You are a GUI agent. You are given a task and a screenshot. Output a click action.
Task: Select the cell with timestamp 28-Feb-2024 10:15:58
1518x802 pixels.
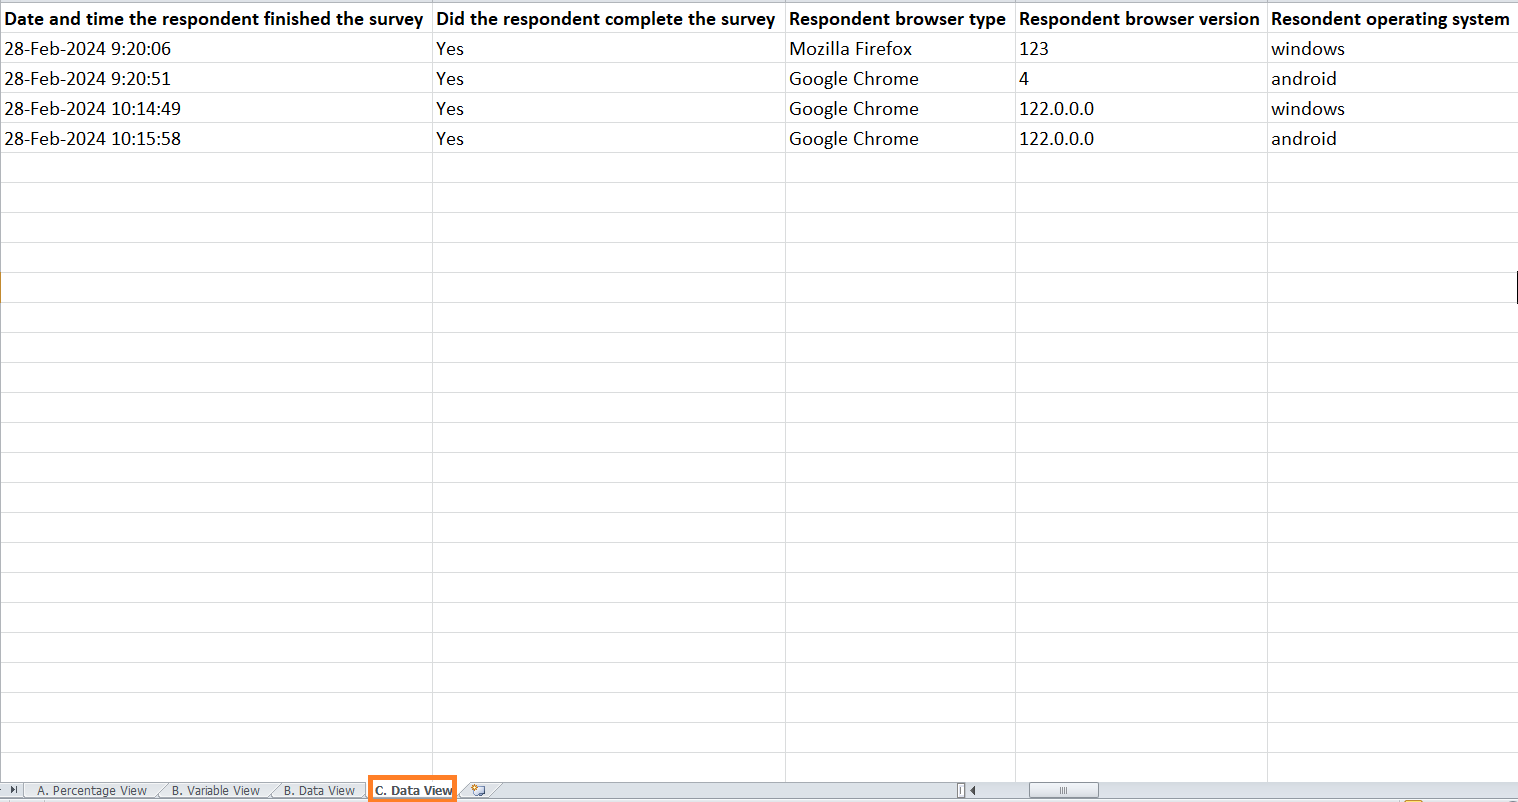pos(93,139)
